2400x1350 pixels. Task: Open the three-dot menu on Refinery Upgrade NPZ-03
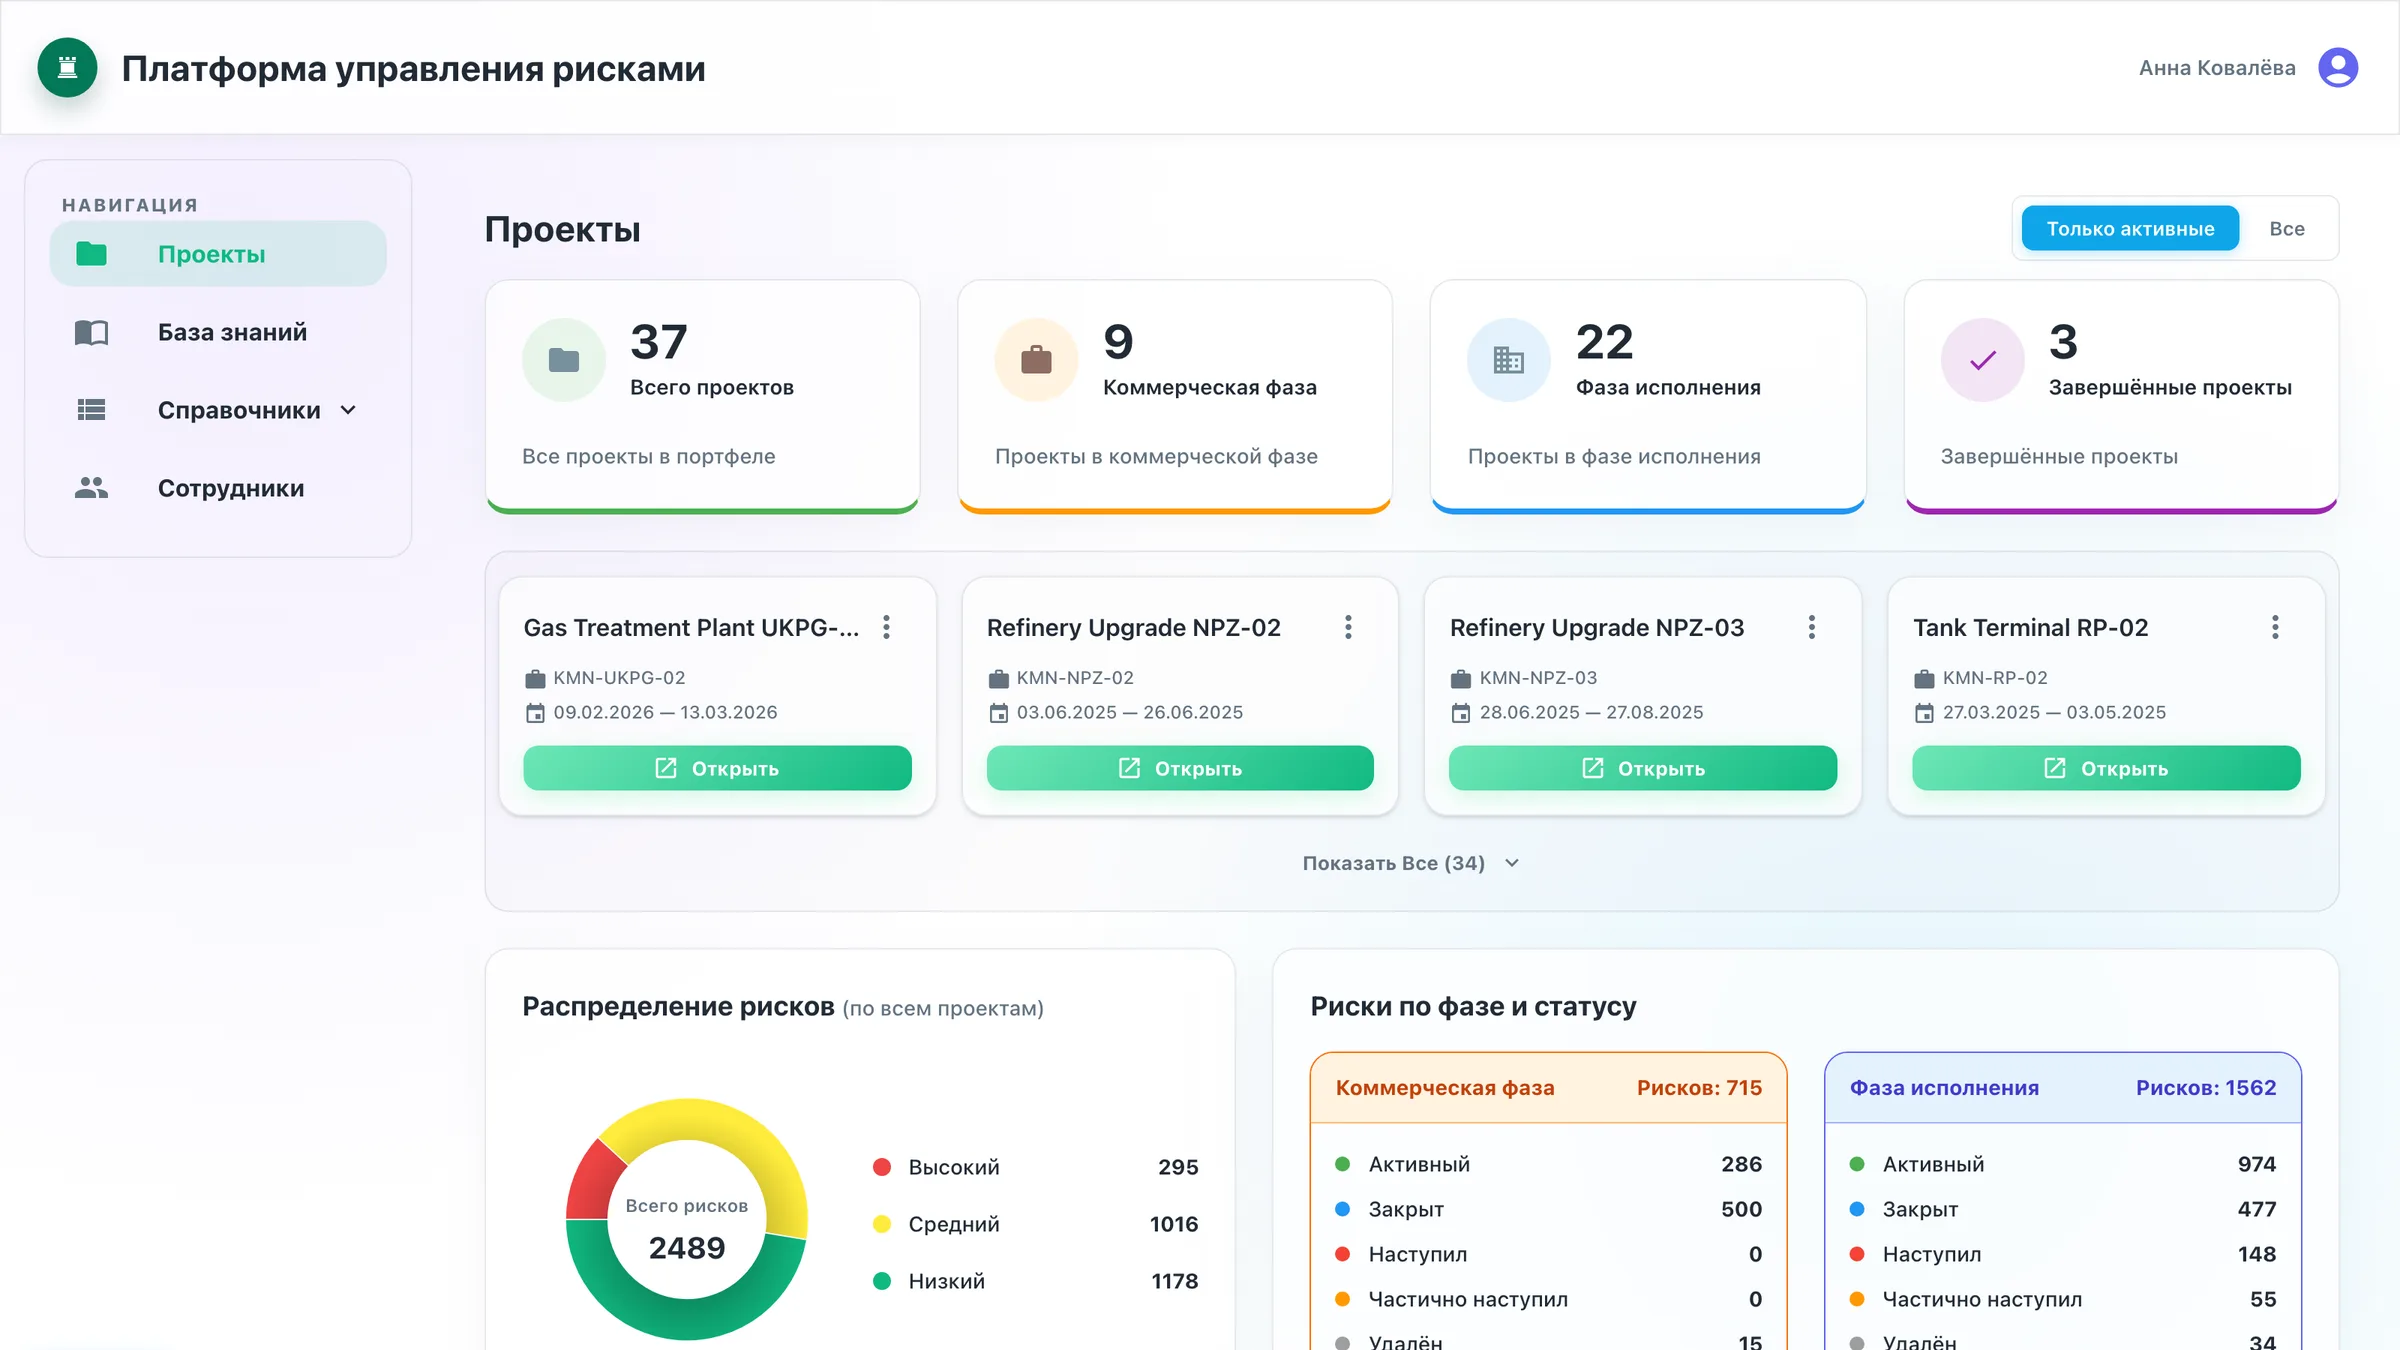click(1811, 627)
